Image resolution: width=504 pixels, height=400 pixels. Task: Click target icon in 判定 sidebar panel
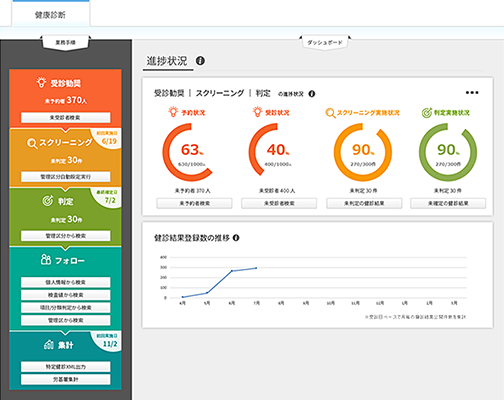pos(47,201)
